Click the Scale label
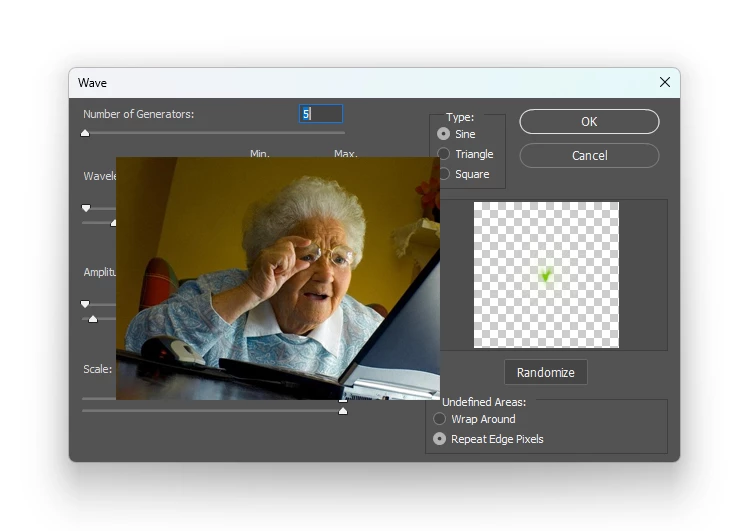This screenshot has width=756, height=531. coord(97,369)
